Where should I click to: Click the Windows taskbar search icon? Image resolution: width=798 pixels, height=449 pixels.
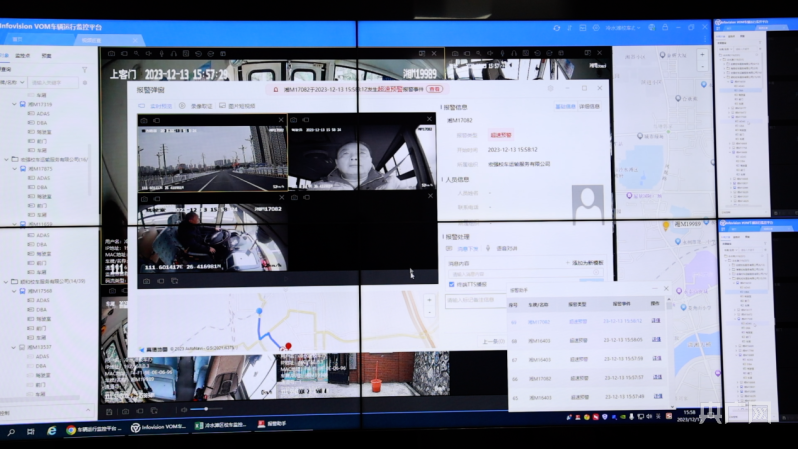(11, 432)
